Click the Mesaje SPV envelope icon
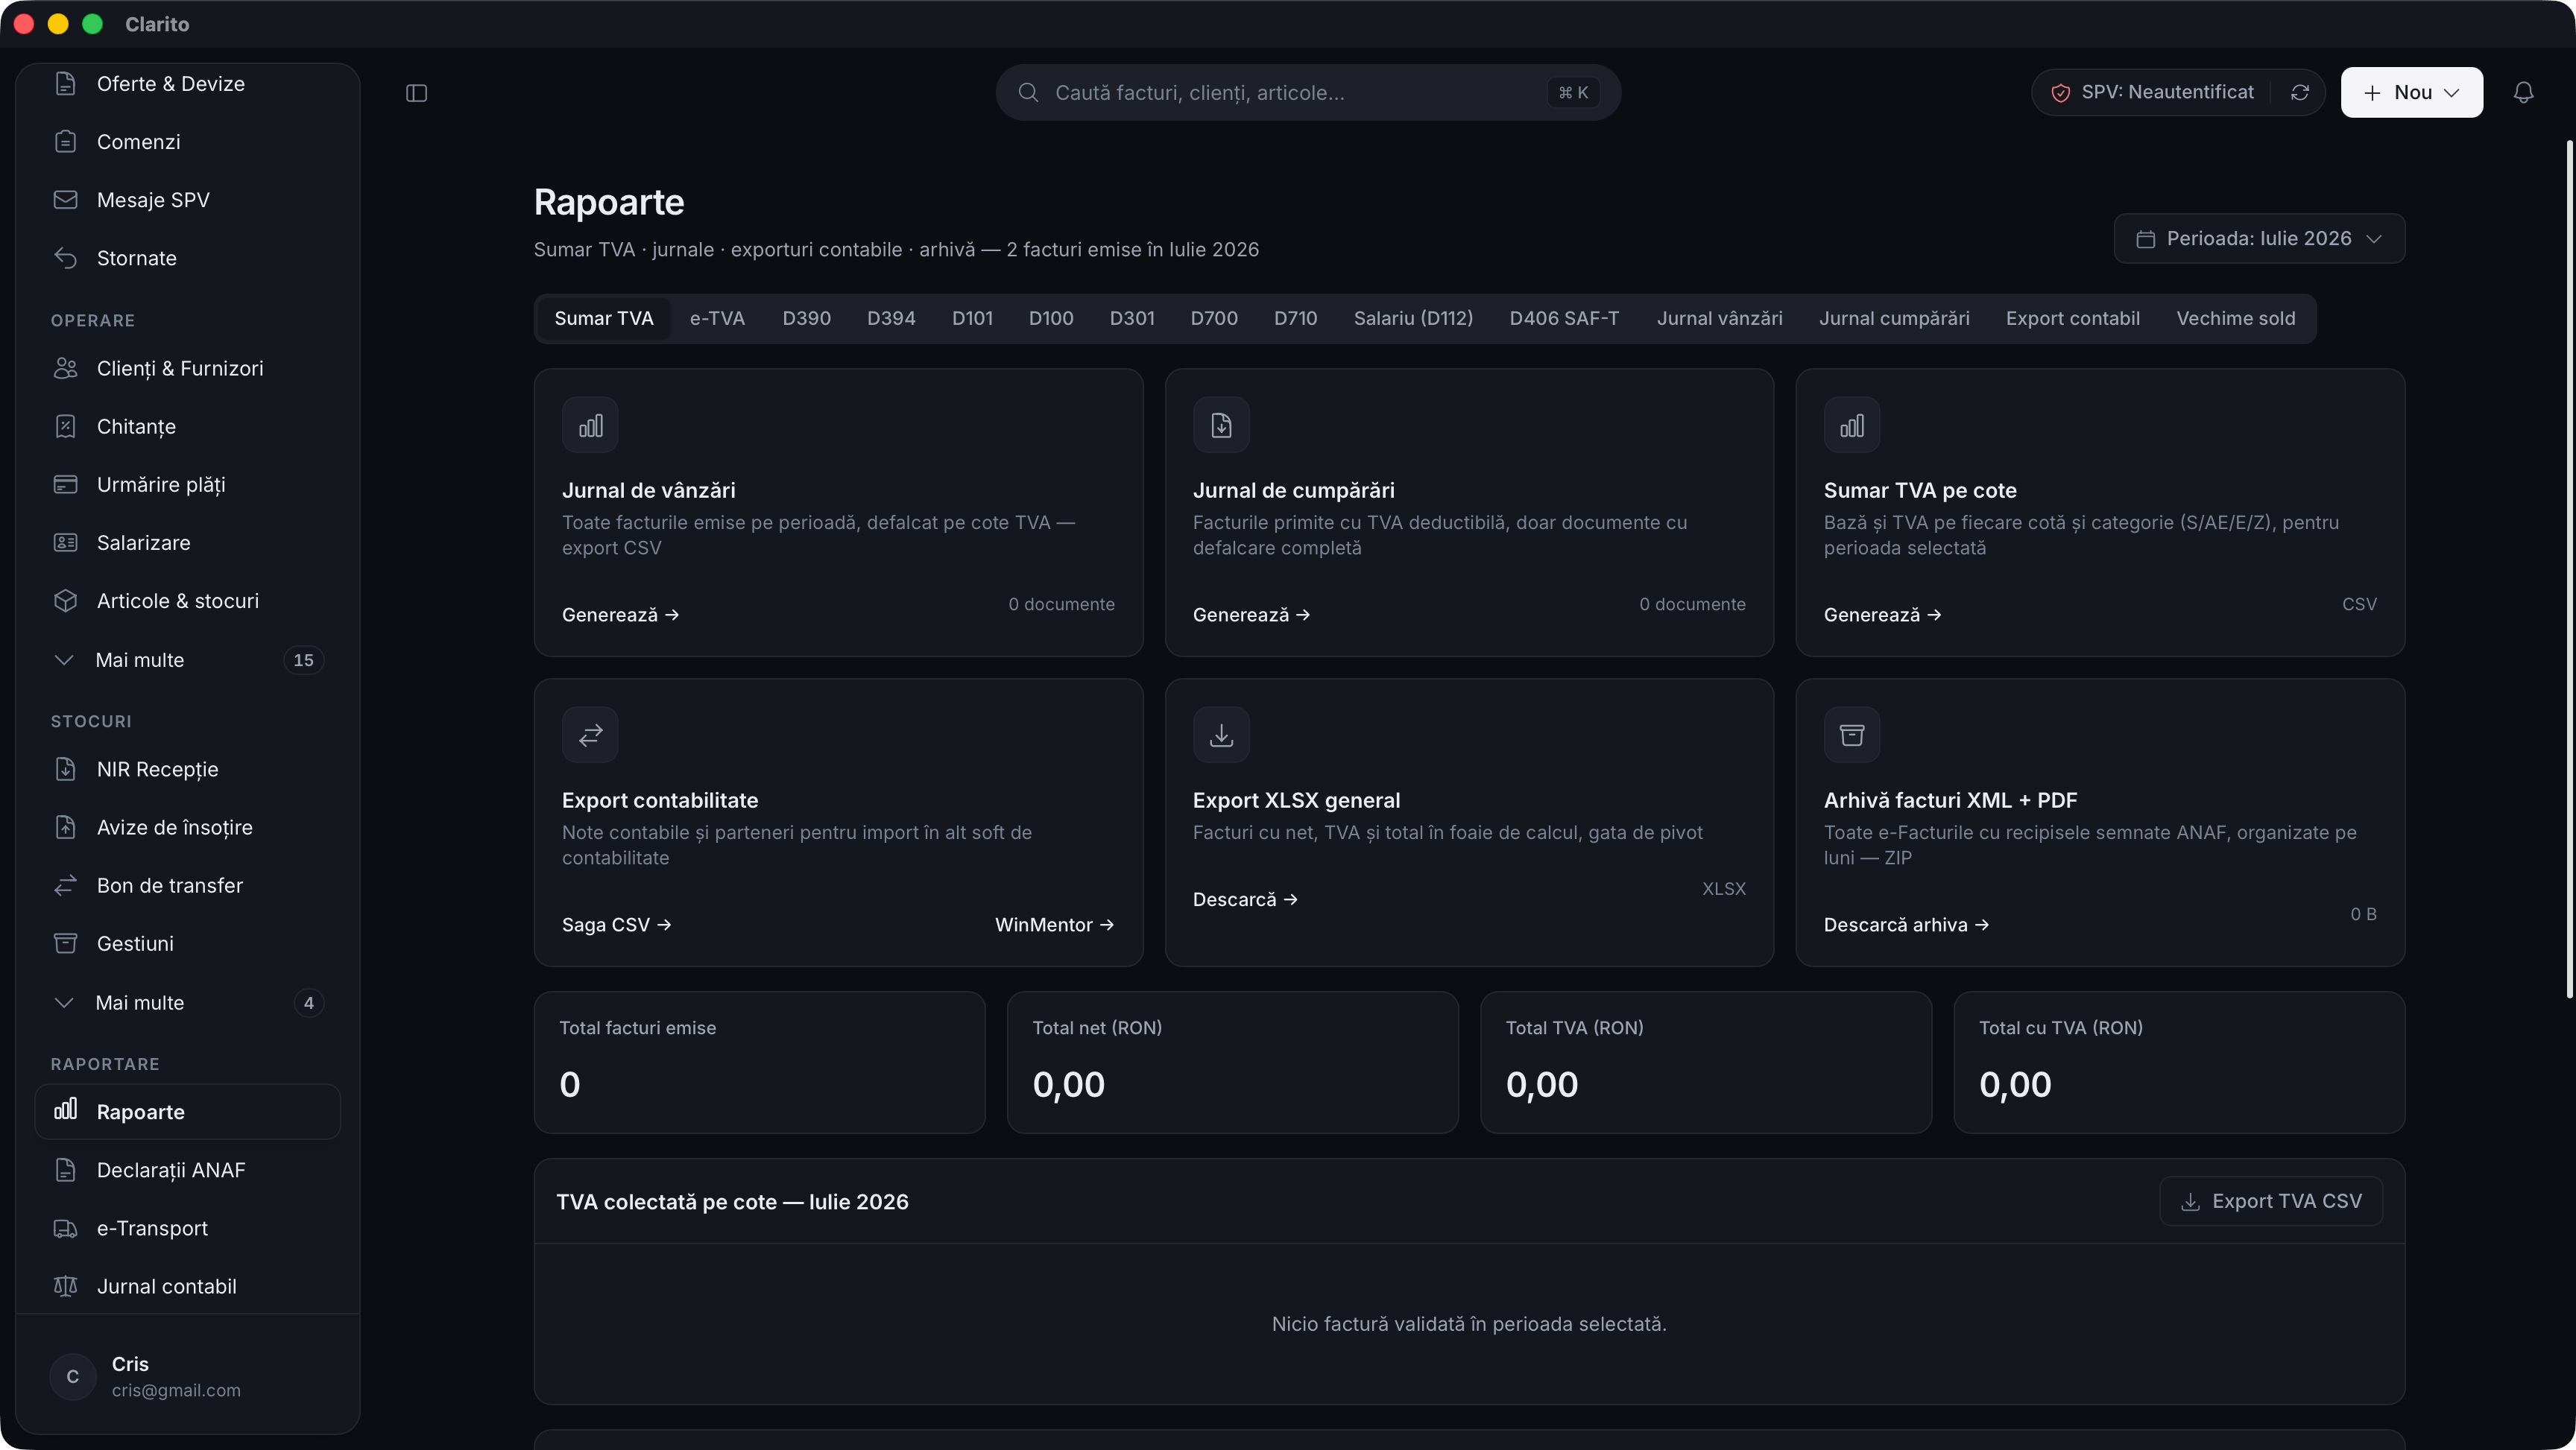The image size is (2576, 1450). [65, 200]
